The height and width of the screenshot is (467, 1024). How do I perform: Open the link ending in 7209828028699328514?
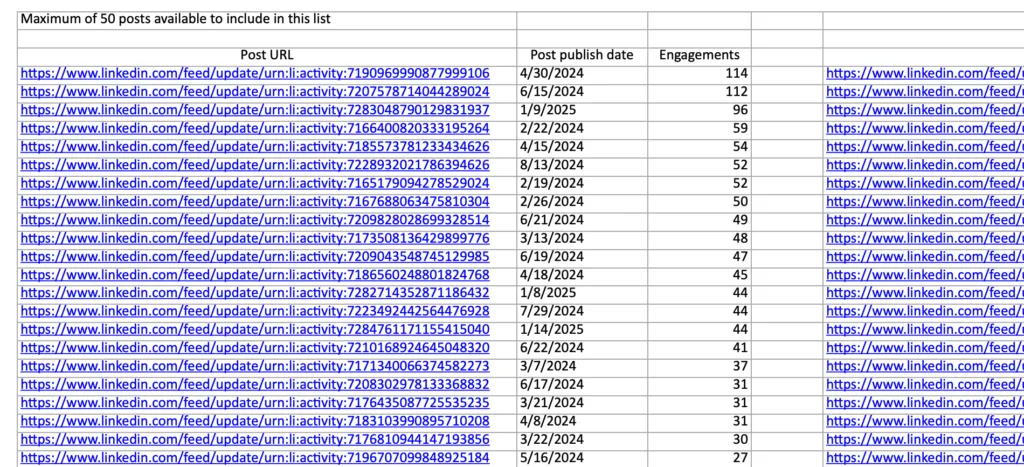click(255, 220)
